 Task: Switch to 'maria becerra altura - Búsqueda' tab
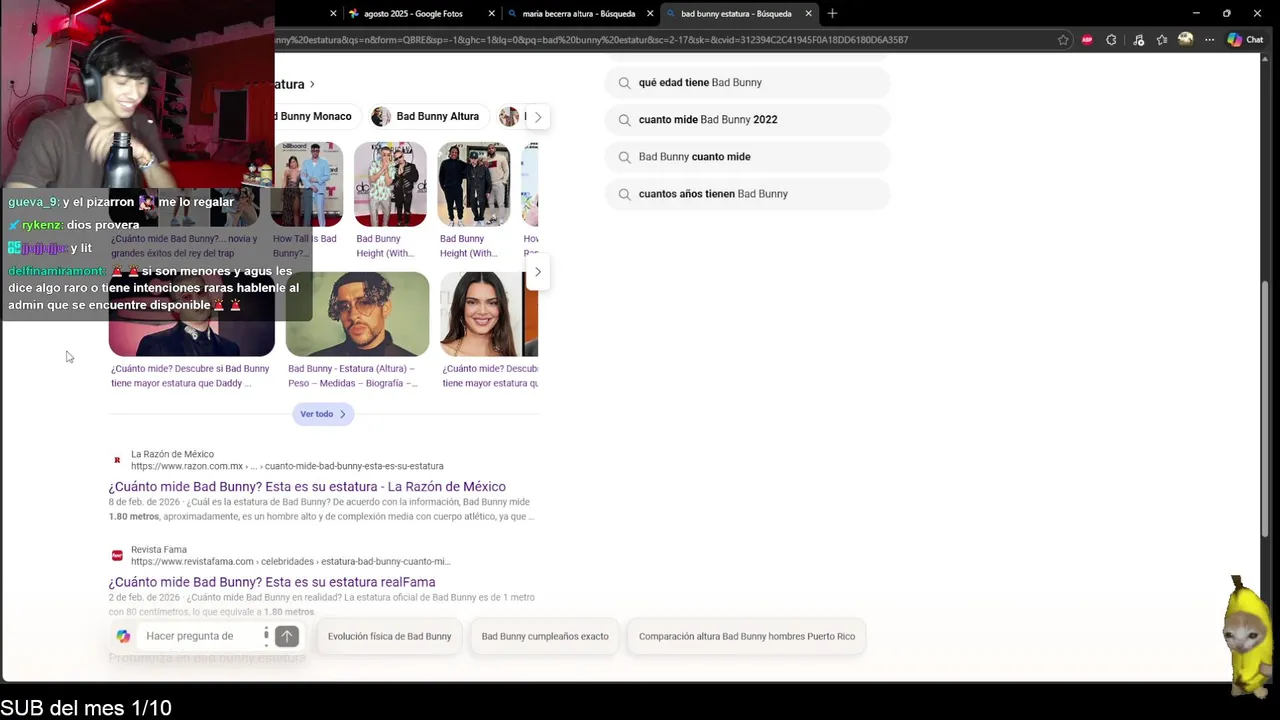pos(579,13)
